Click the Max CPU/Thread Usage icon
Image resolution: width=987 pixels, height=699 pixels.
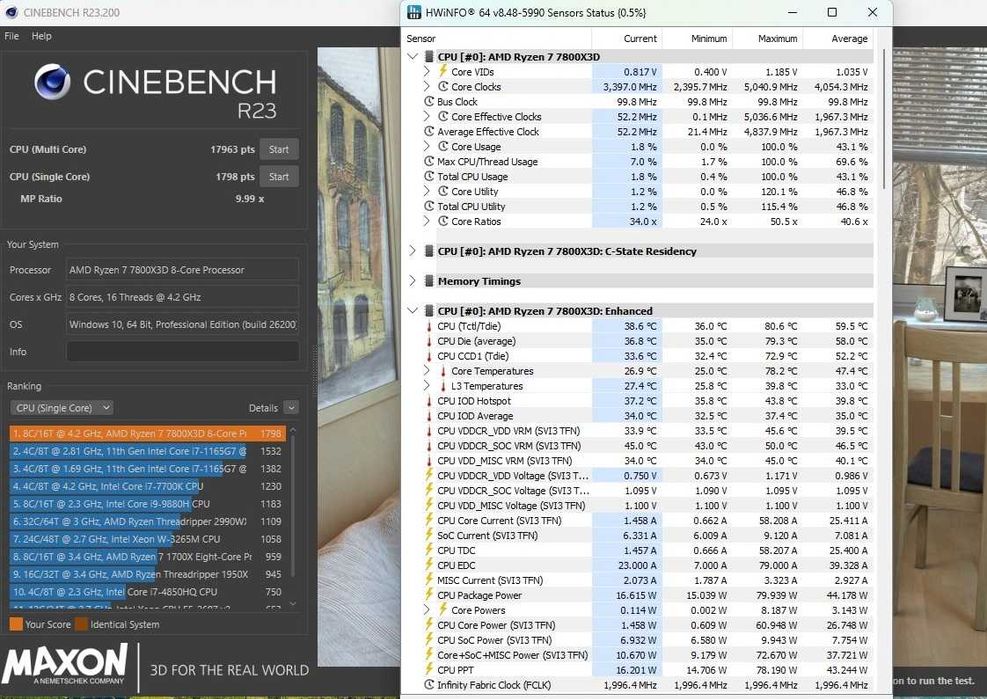pyautogui.click(x=429, y=162)
